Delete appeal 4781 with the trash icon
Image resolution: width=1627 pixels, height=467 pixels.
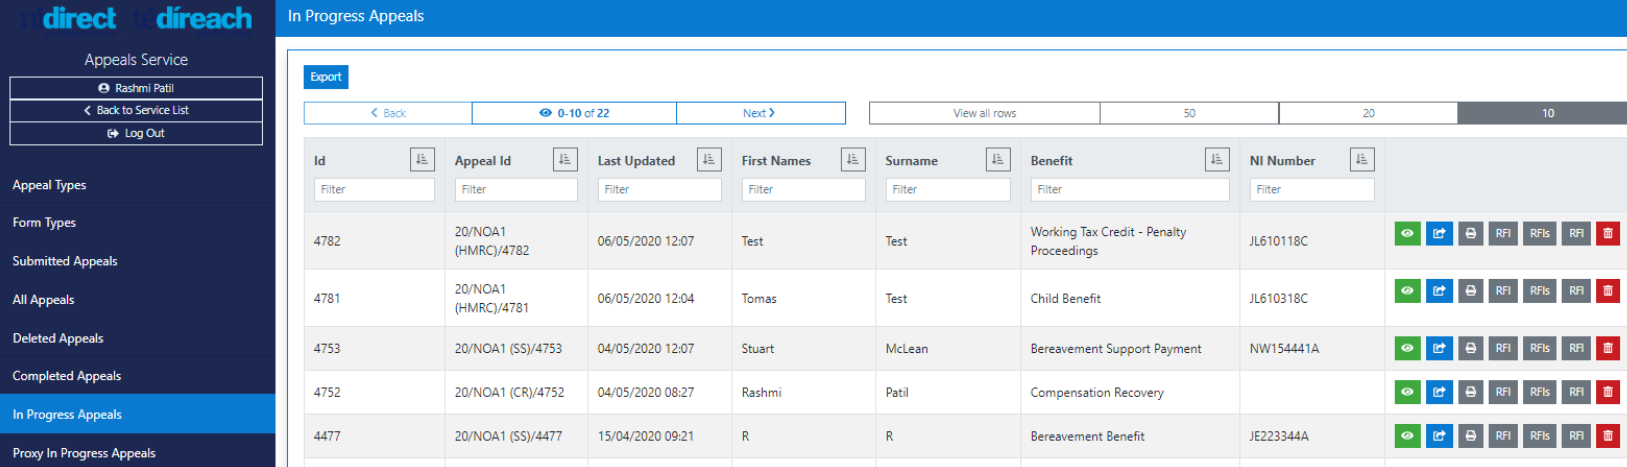pos(1608,291)
